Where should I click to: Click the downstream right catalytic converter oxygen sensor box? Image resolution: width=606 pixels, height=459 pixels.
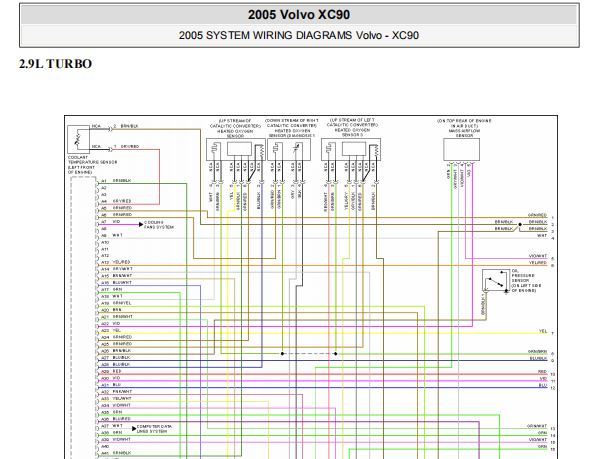point(289,150)
